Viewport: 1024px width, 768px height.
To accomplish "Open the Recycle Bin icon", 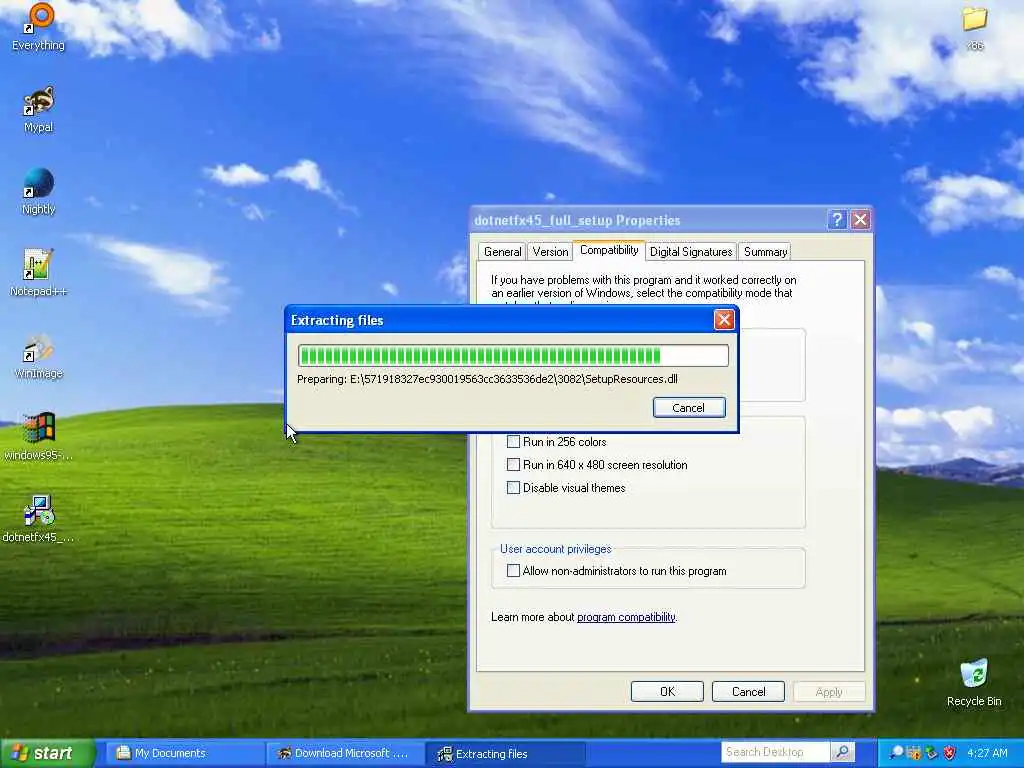I will point(974,683).
